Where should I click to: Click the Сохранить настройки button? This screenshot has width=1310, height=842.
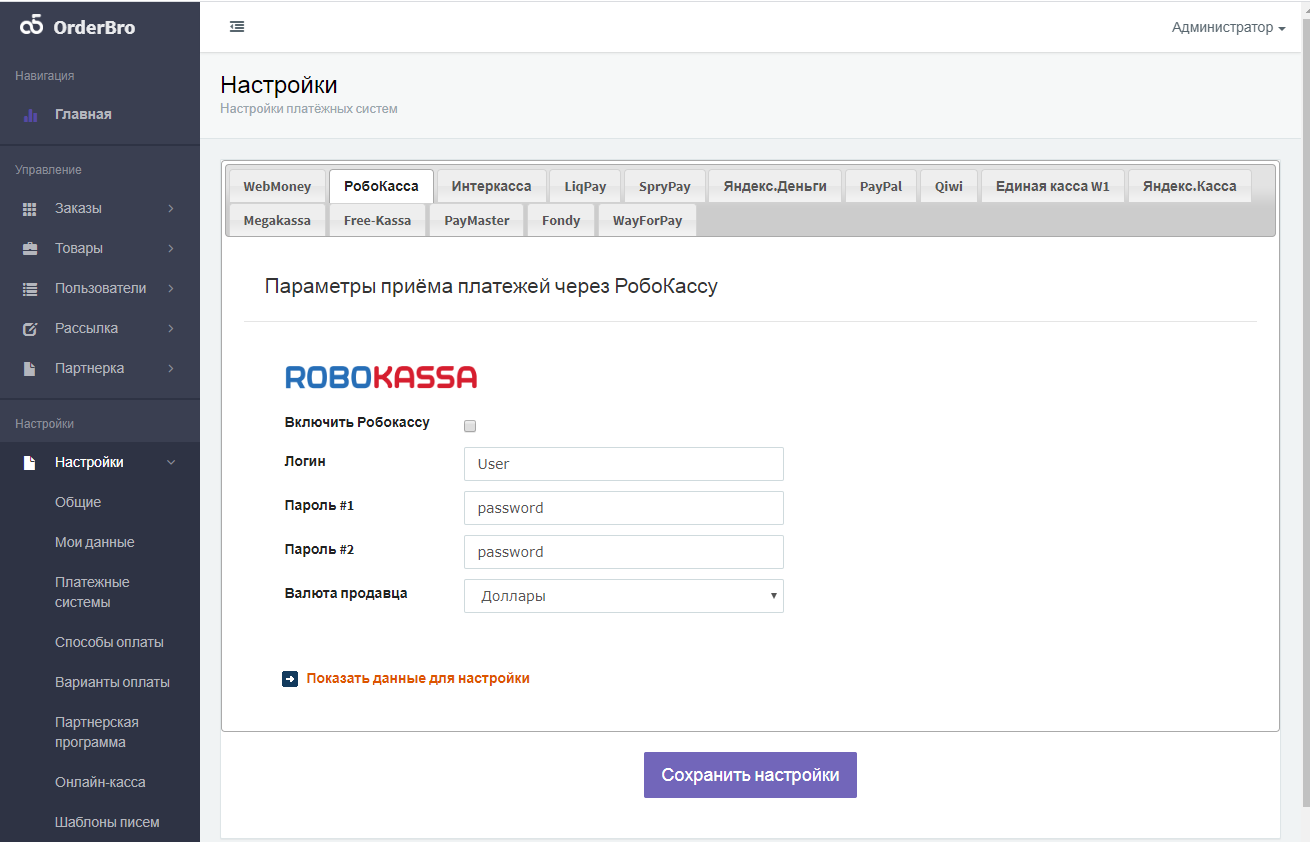tap(750, 775)
